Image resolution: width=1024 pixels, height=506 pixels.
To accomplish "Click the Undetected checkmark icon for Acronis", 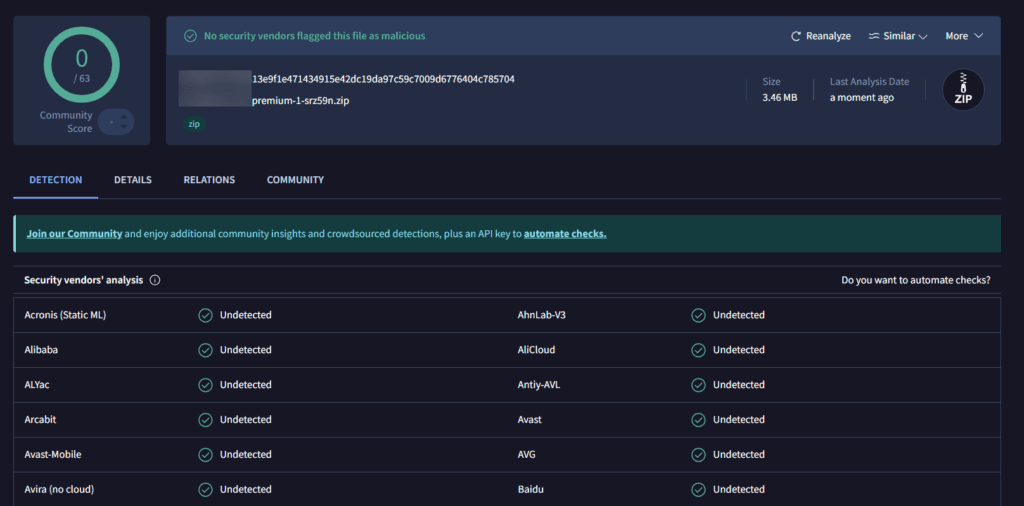I will click(205, 315).
